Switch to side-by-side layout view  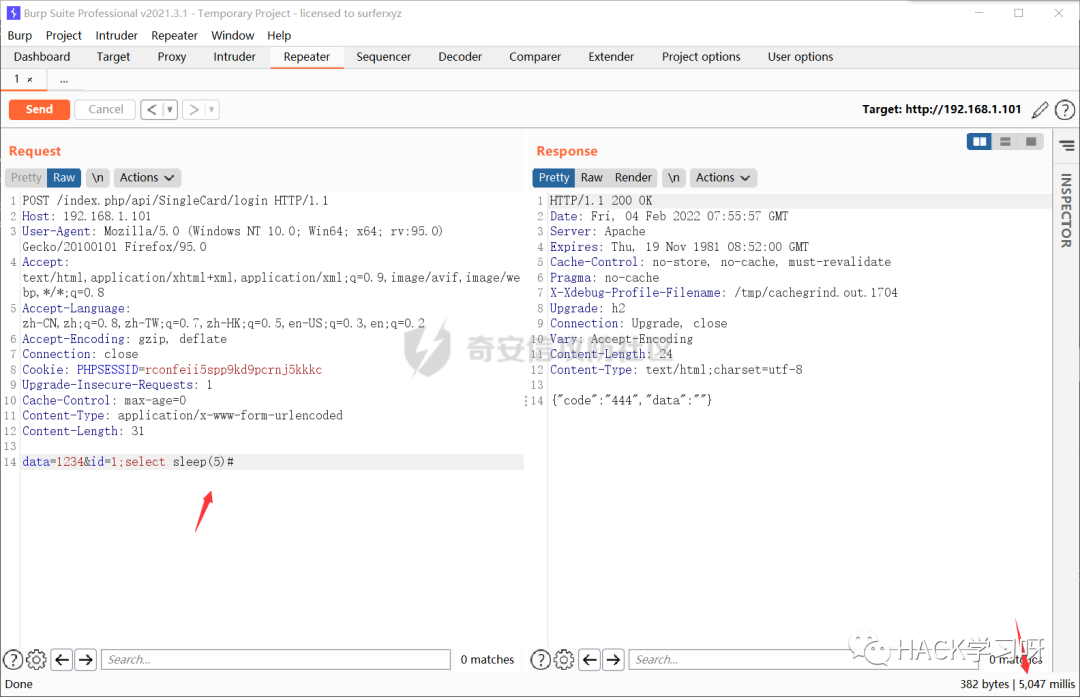point(979,142)
